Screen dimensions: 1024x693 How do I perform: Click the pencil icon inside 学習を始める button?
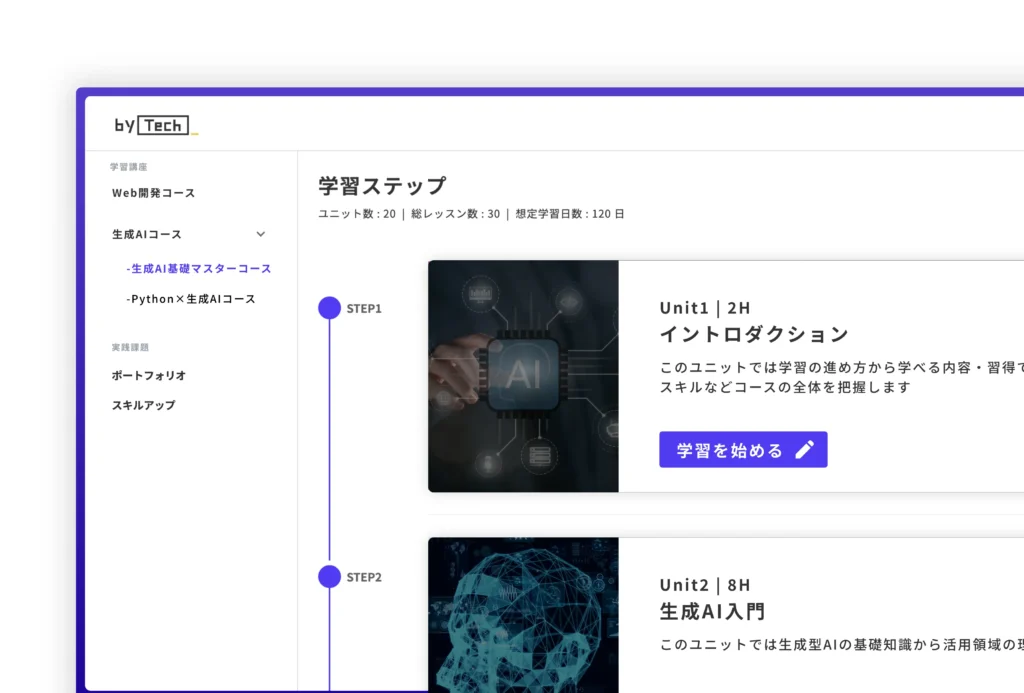point(806,449)
